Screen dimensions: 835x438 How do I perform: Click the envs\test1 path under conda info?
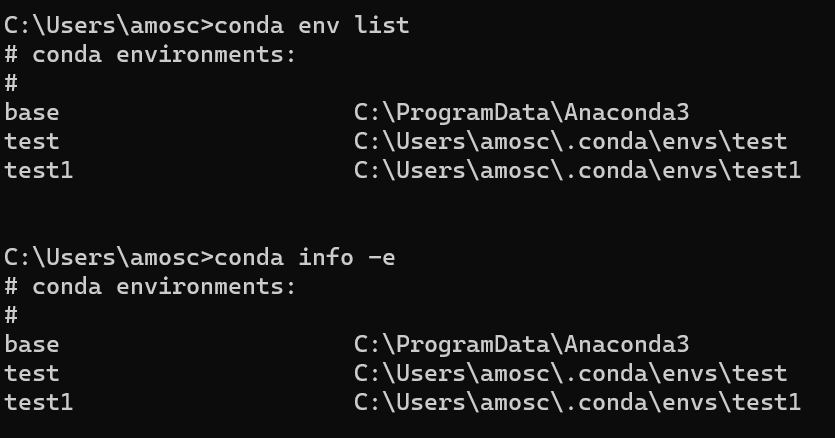pyautogui.click(x=577, y=402)
